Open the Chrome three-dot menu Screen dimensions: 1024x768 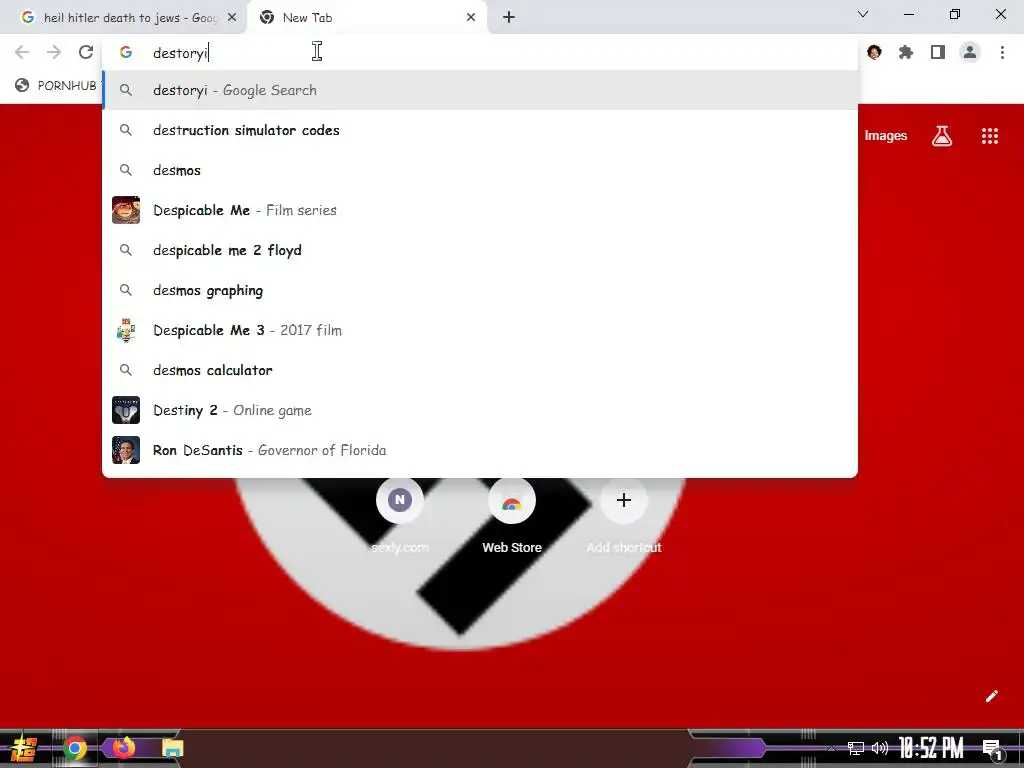(1002, 52)
